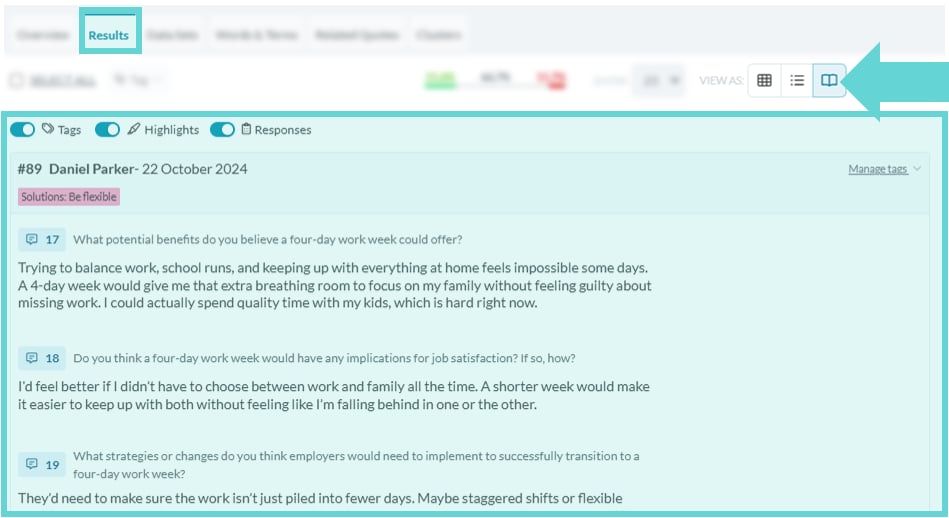Click the clipboard icon beside Responses

pos(246,129)
